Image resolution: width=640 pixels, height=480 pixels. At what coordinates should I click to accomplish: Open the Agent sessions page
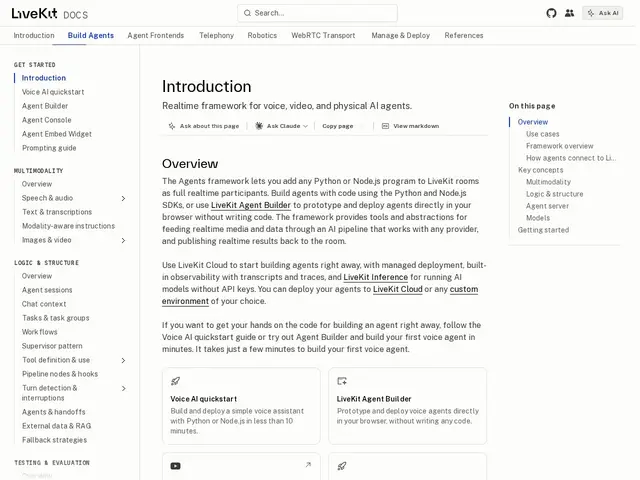pyautogui.click(x=47, y=290)
